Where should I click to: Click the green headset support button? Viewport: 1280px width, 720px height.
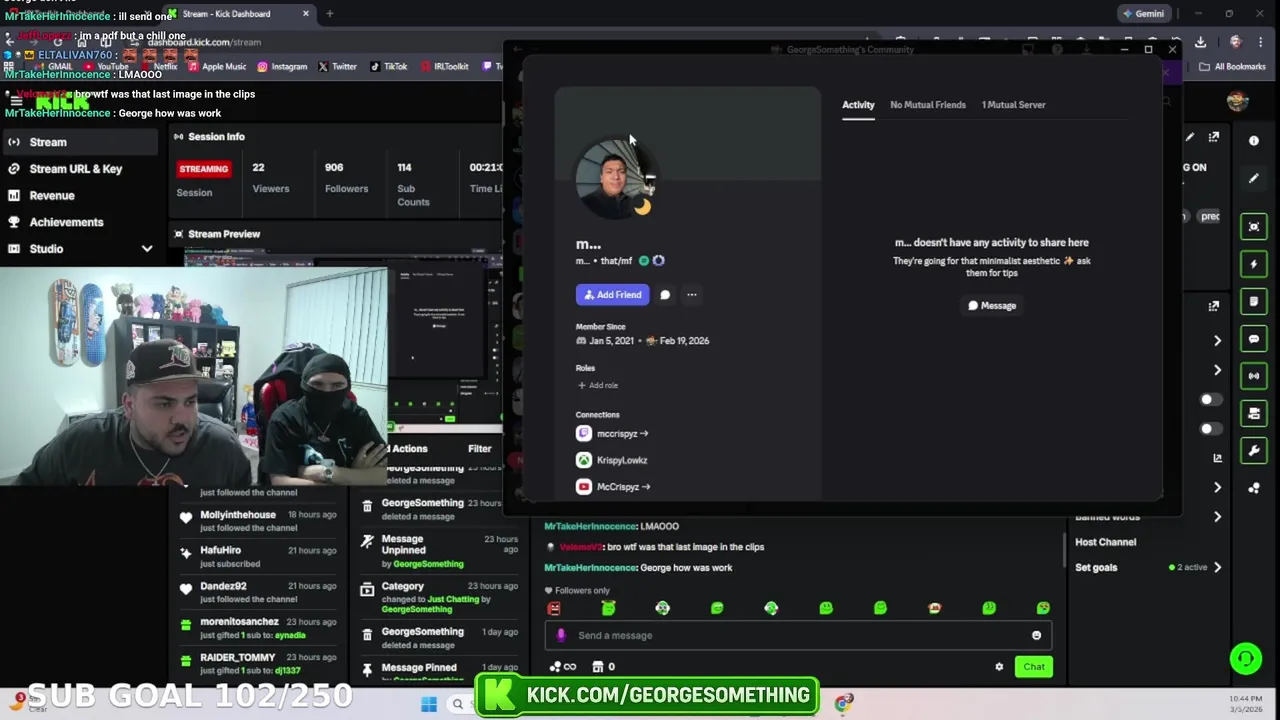[1246, 659]
